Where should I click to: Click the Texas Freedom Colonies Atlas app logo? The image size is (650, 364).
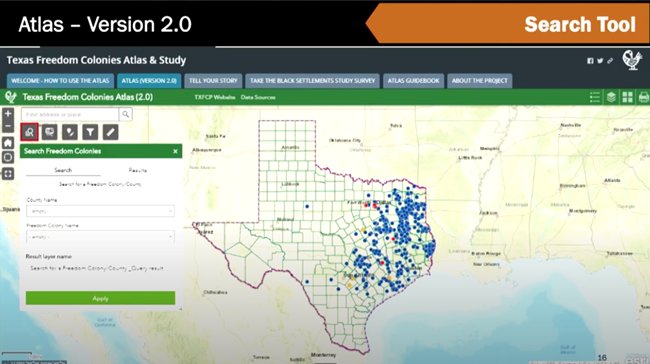(10, 97)
